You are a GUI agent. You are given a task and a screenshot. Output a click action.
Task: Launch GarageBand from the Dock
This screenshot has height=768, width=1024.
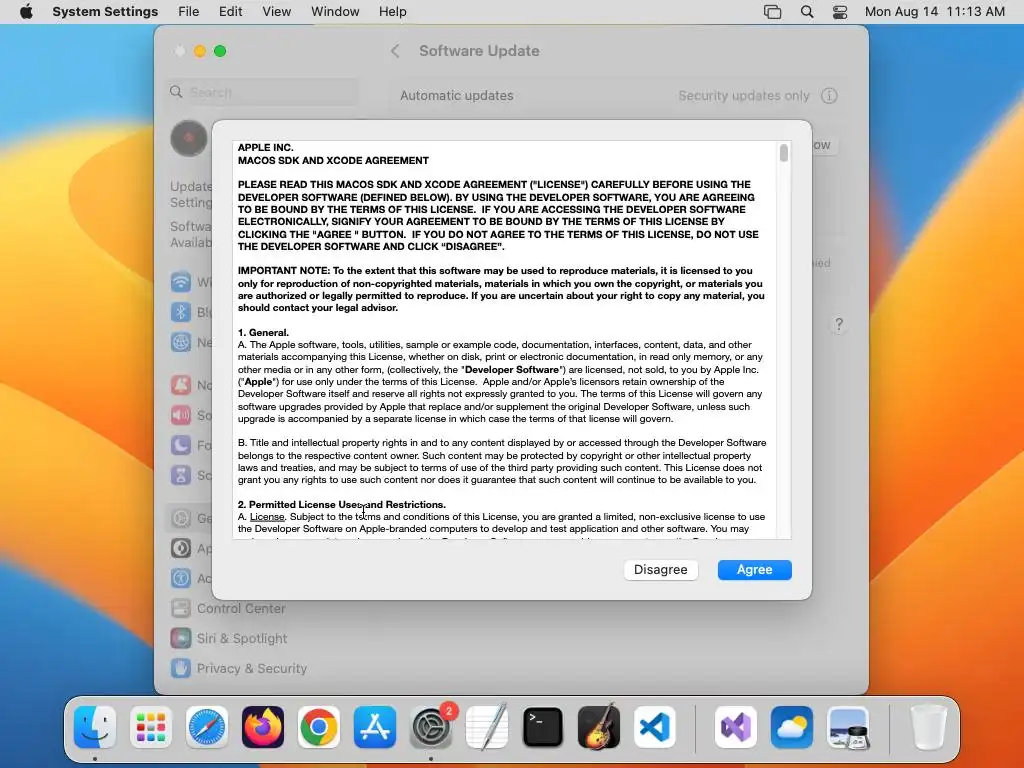(599, 727)
